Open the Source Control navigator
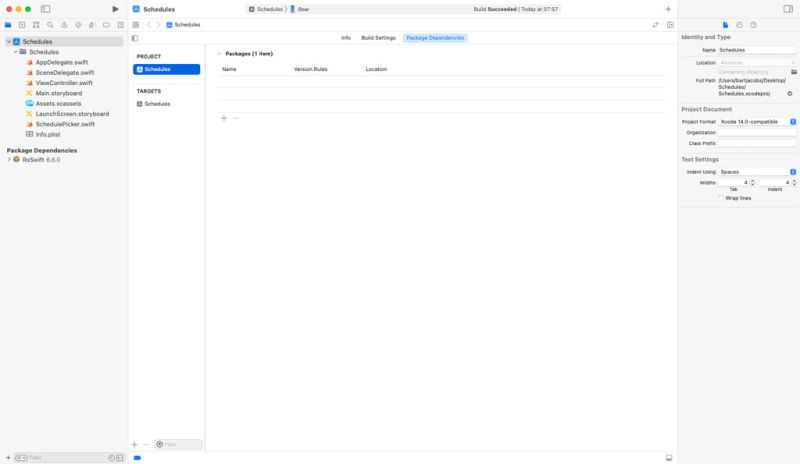This screenshot has height=464, width=800. (x=22, y=25)
